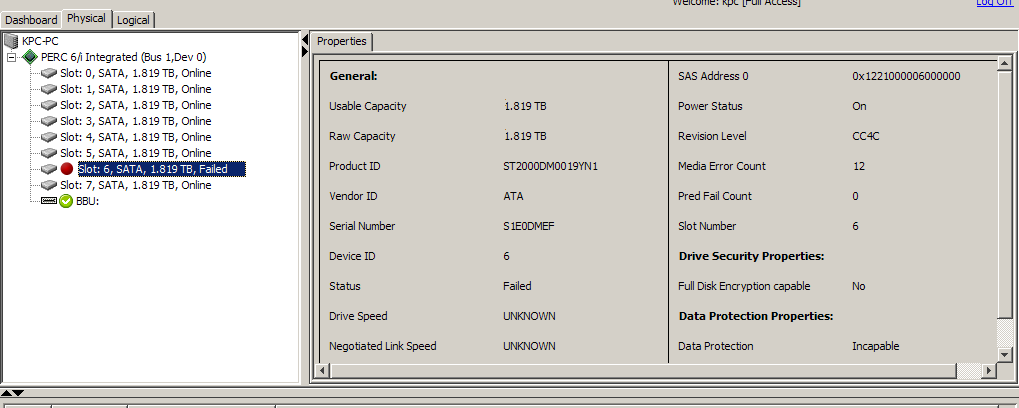
Task: Select Slot: 4, SATA, 1.819 TB, Online
Action: tap(136, 137)
